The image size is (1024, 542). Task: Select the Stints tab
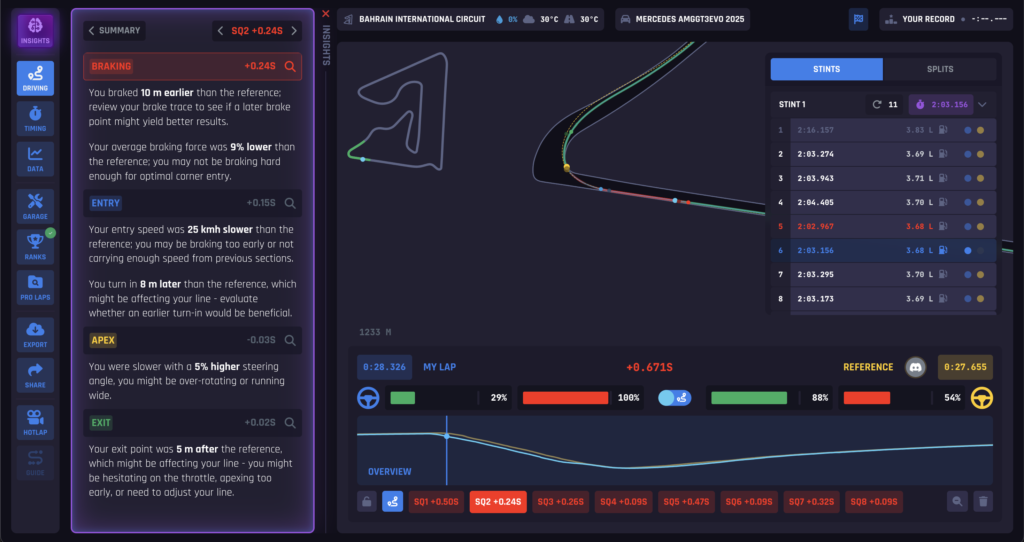tap(826, 69)
